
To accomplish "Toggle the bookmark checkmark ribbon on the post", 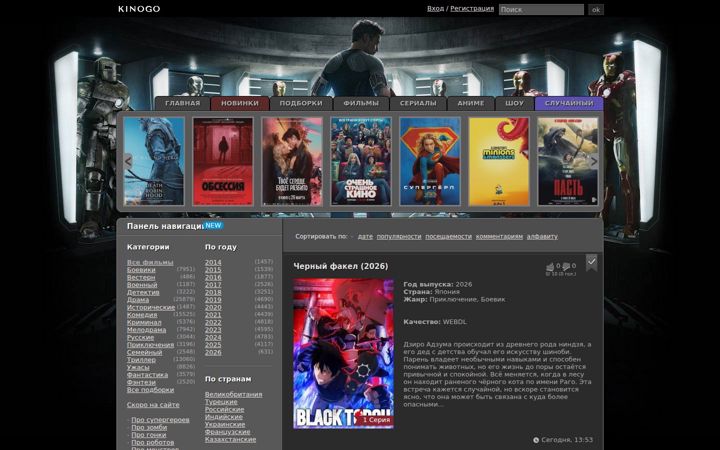I will coord(591,262).
